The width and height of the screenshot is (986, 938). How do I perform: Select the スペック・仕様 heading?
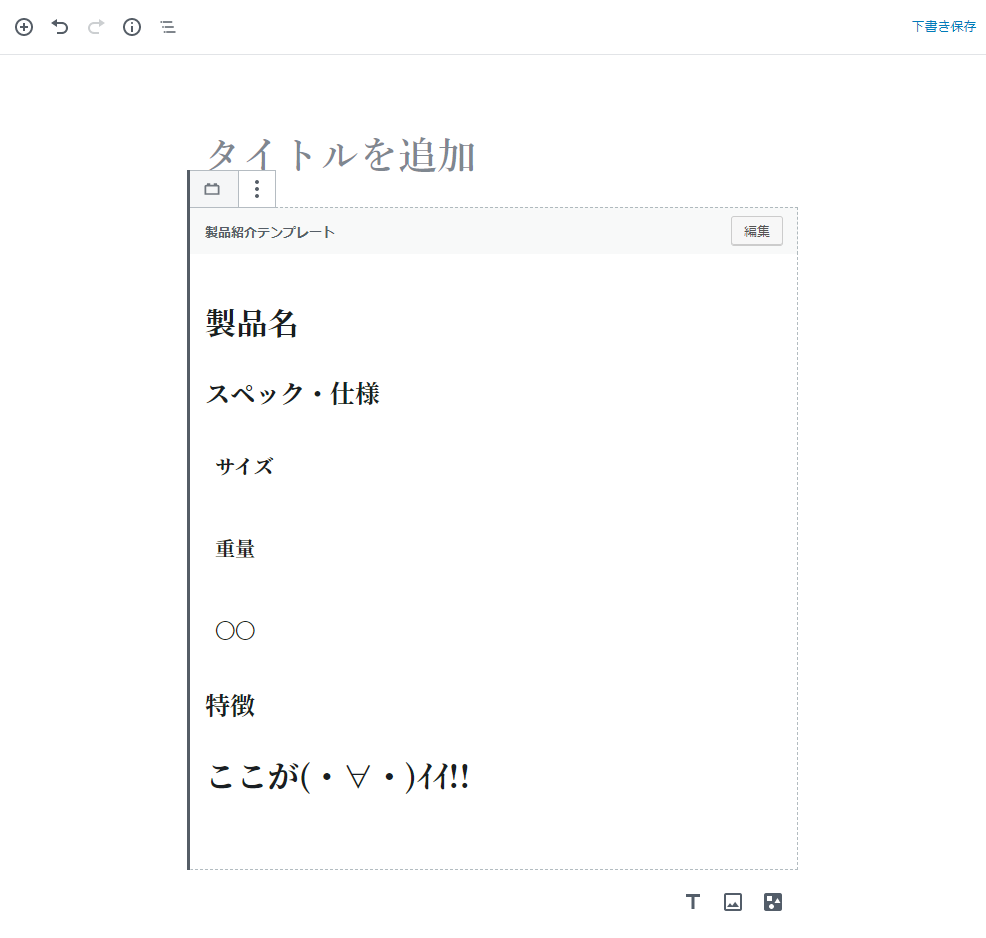tap(293, 394)
